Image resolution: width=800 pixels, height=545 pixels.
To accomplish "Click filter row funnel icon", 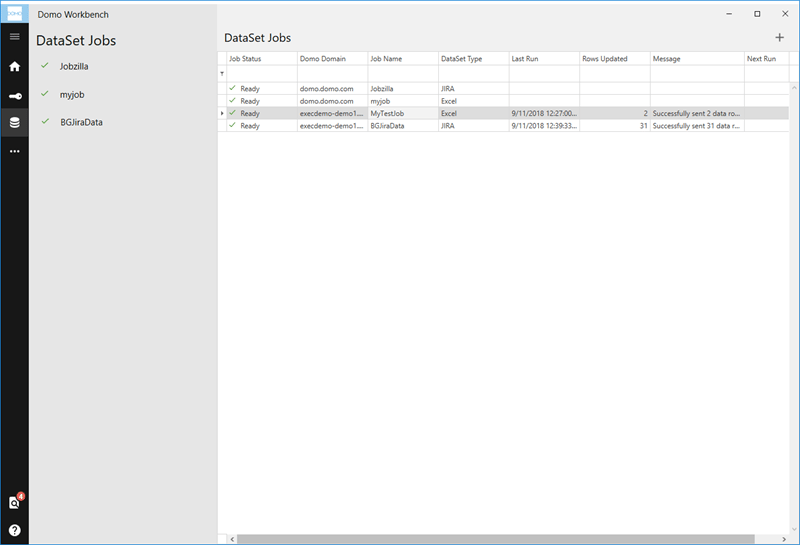I will click(222, 73).
